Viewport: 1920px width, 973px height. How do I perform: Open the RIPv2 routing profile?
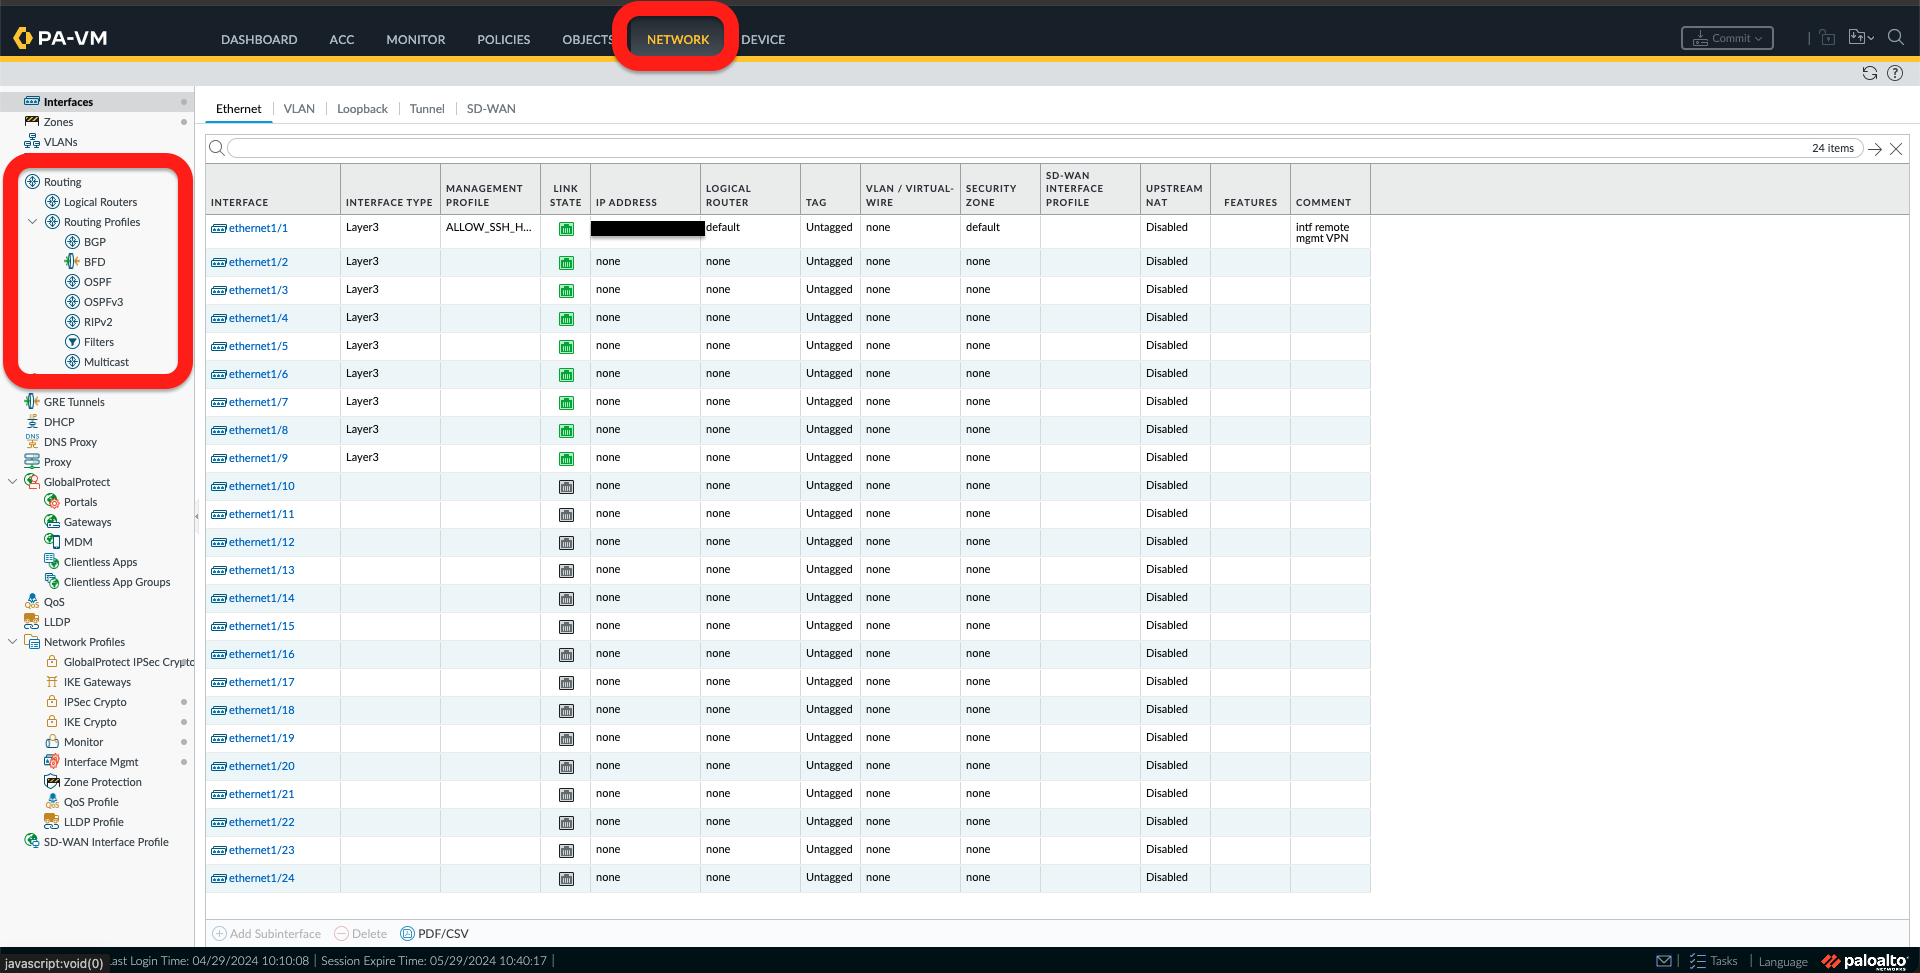97,321
